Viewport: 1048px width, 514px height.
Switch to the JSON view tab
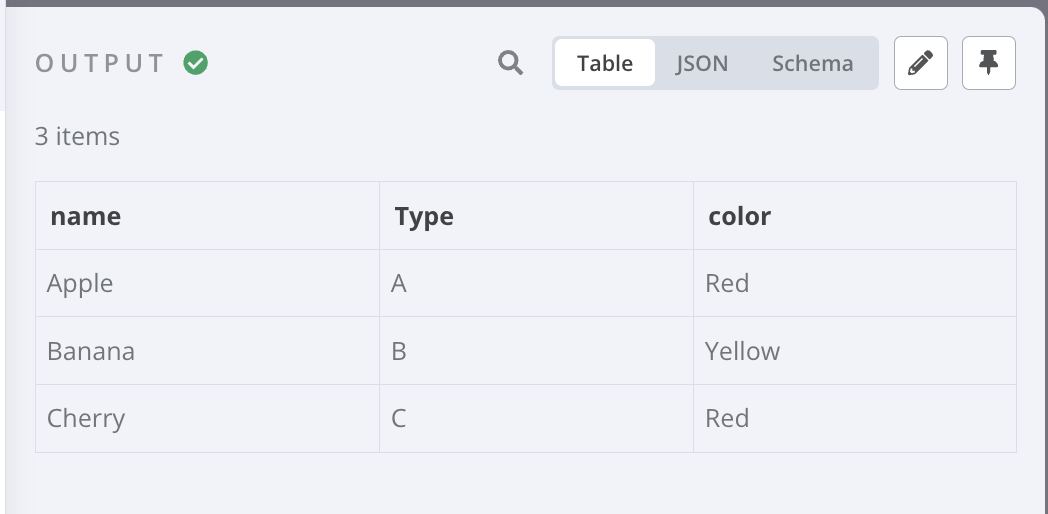pyautogui.click(x=702, y=63)
